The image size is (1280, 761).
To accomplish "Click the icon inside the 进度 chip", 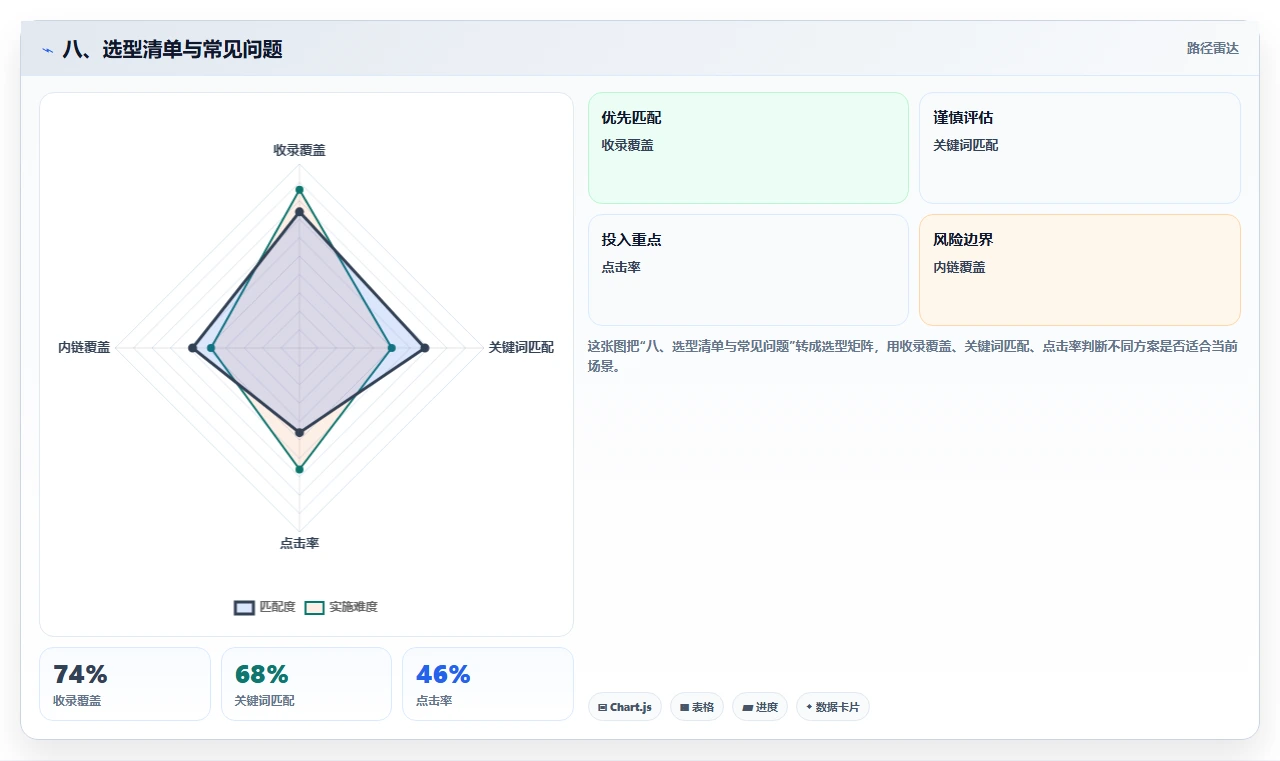I will (x=747, y=707).
